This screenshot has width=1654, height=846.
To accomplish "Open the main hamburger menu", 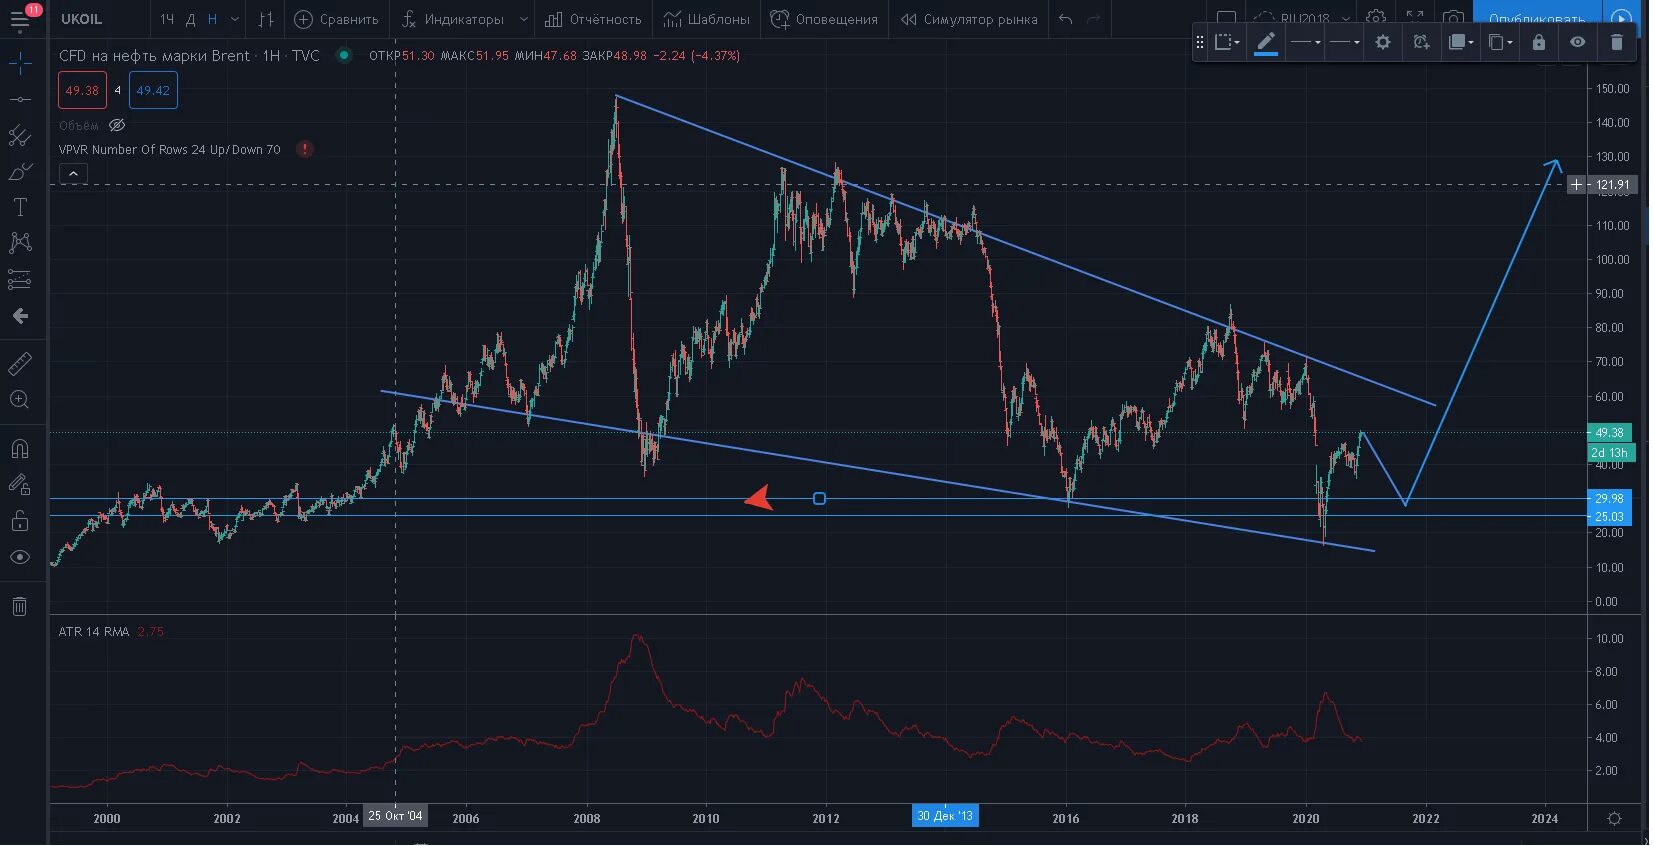I will click(x=19, y=19).
